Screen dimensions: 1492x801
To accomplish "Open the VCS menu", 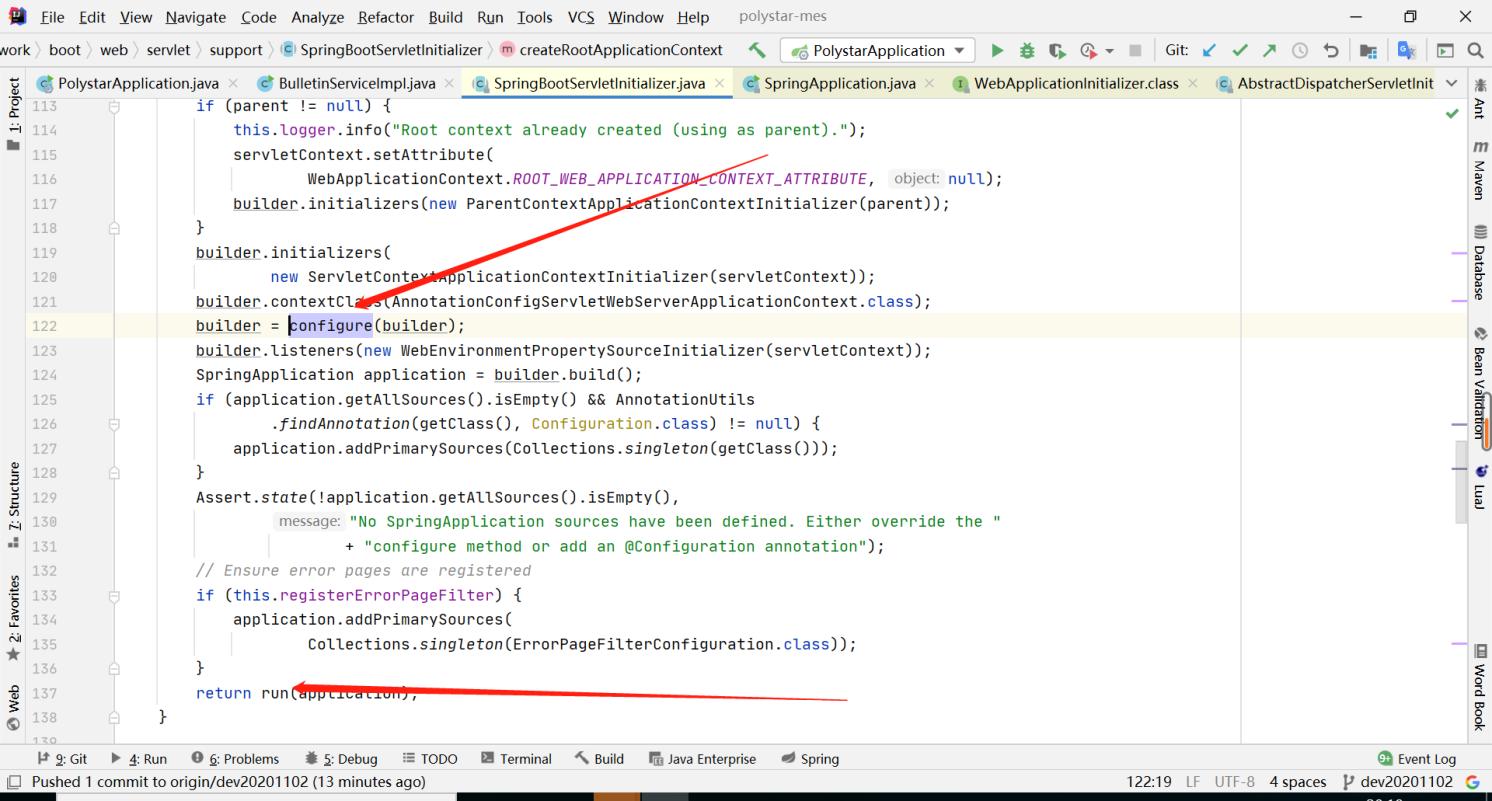I will [580, 17].
